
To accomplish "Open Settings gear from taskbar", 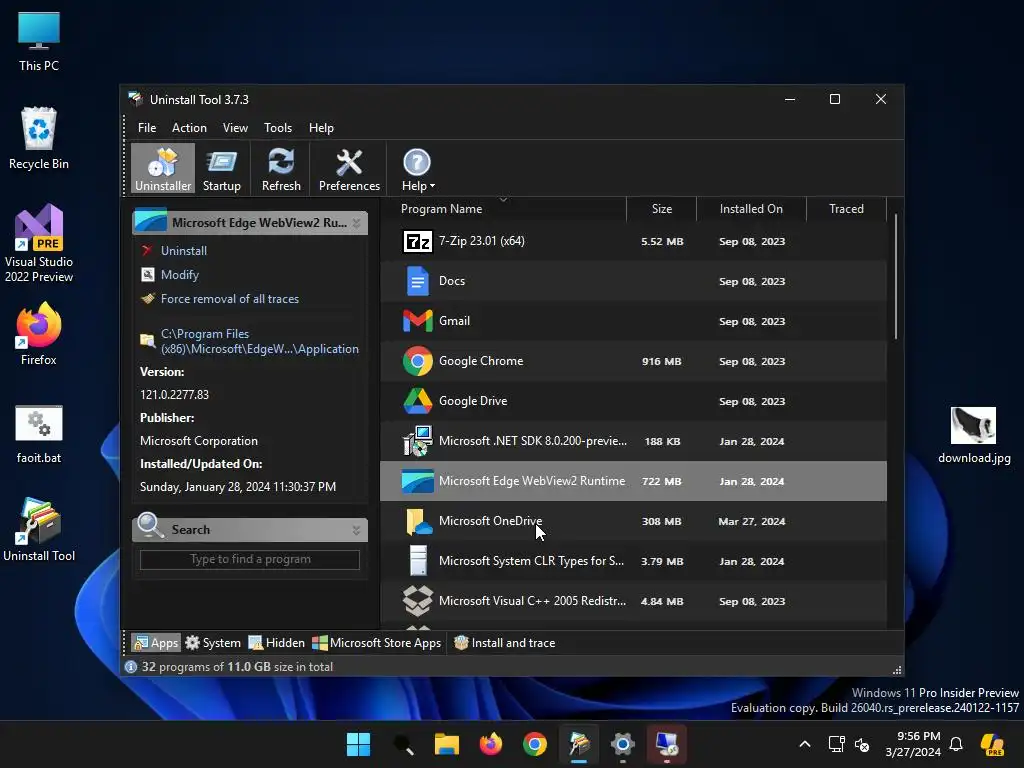I will (x=622, y=744).
